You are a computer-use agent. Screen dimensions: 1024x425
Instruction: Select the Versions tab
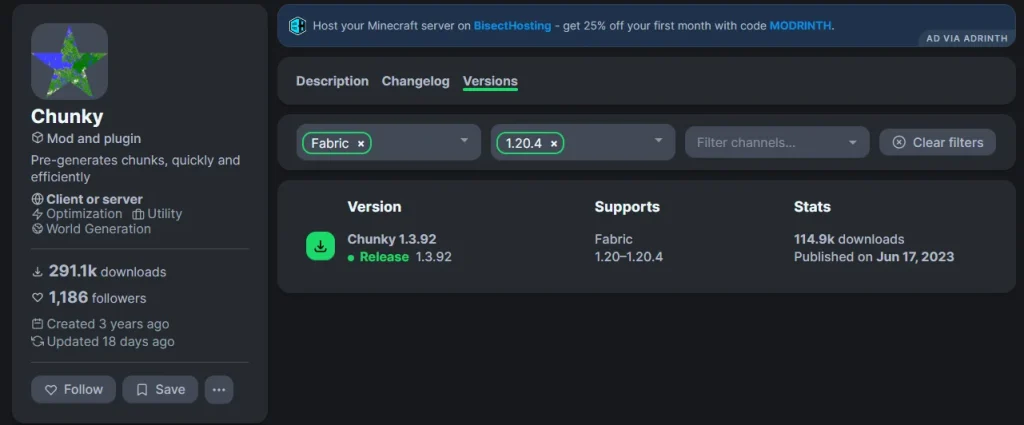click(x=490, y=82)
